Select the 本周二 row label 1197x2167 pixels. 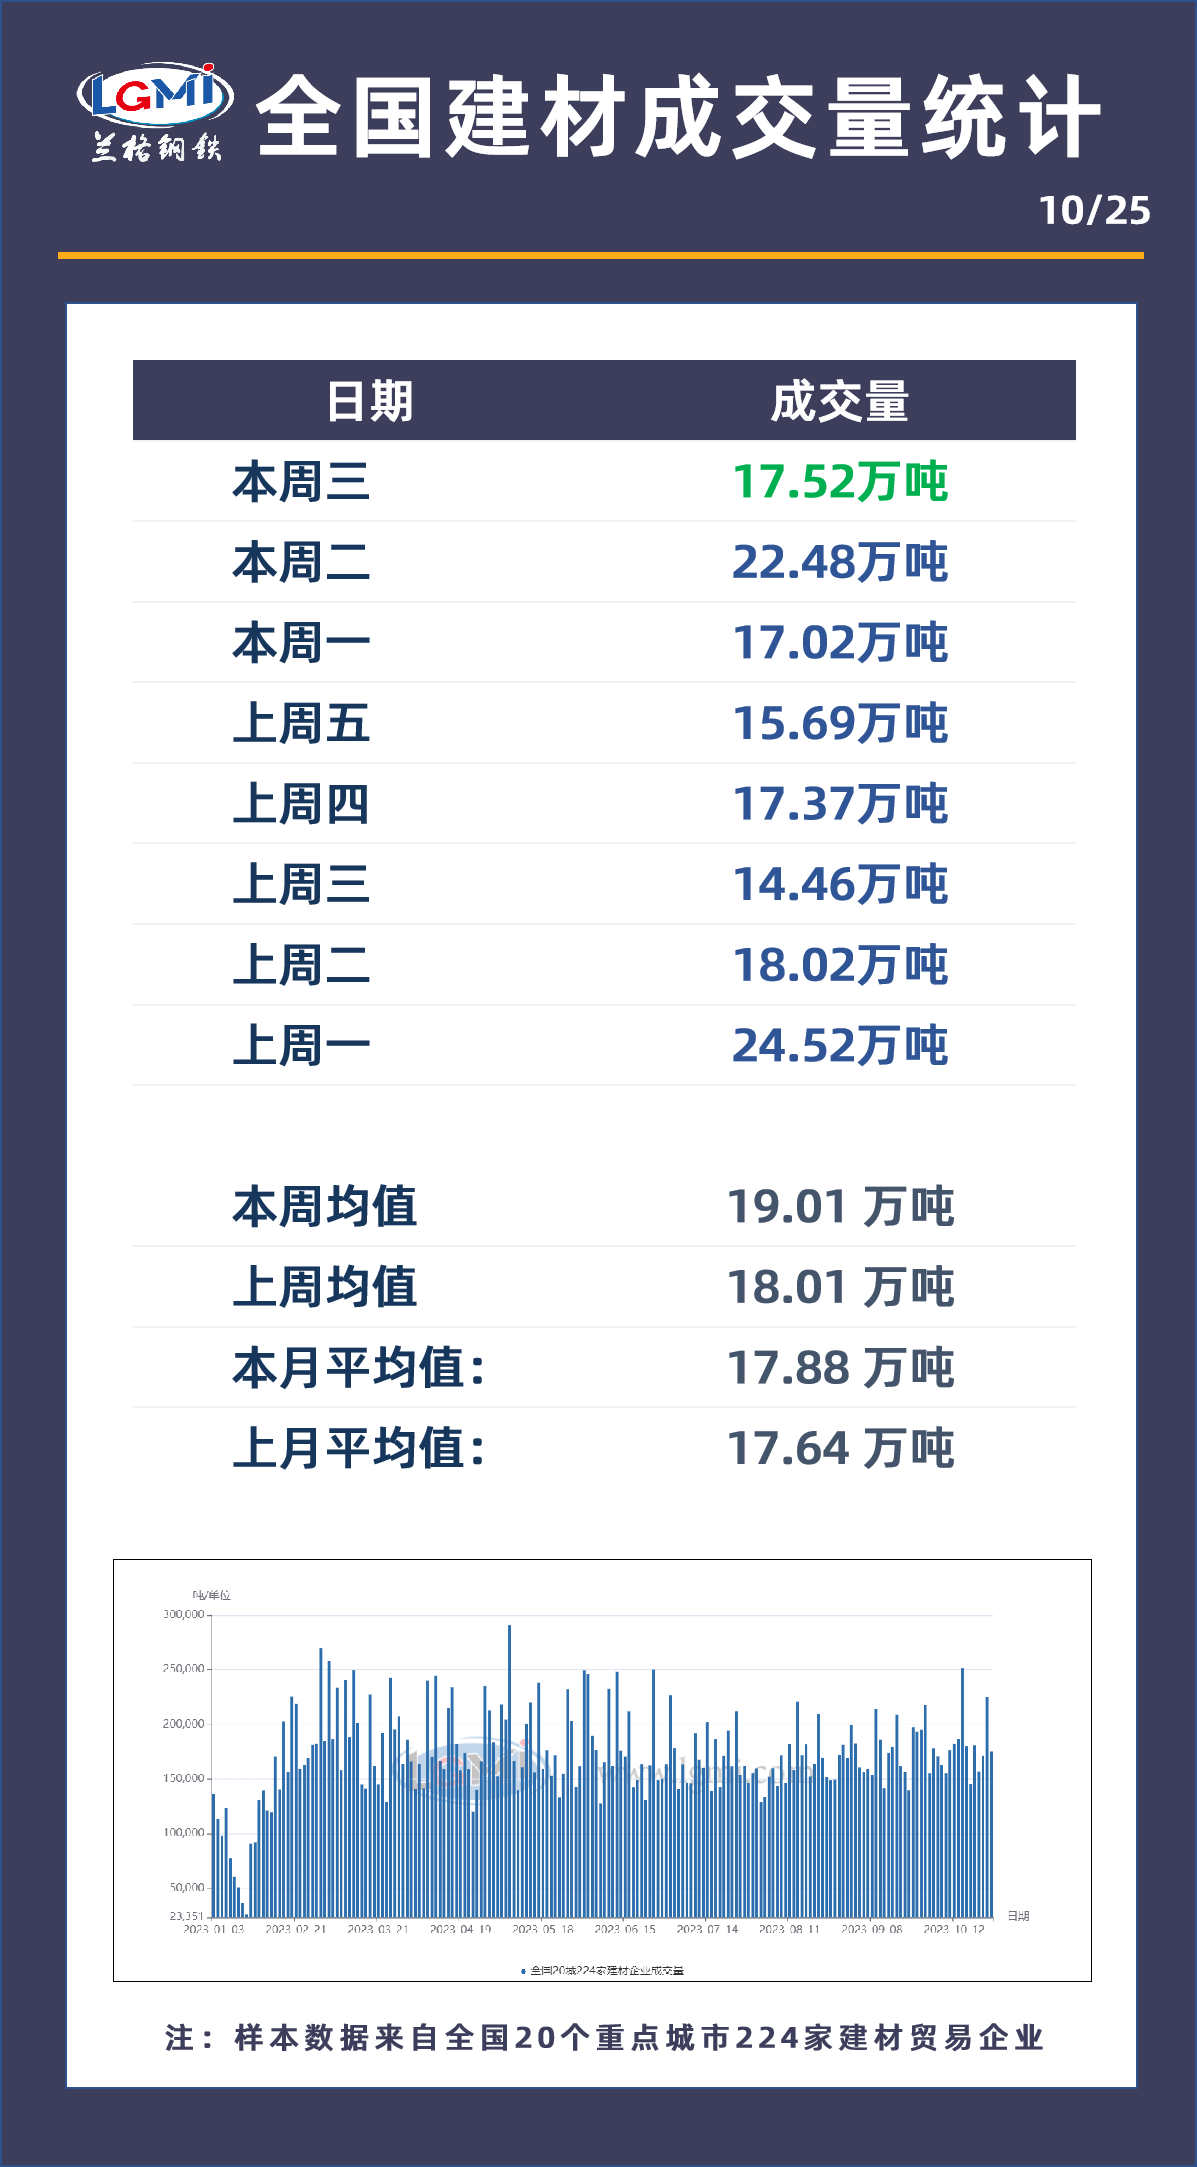pos(301,562)
